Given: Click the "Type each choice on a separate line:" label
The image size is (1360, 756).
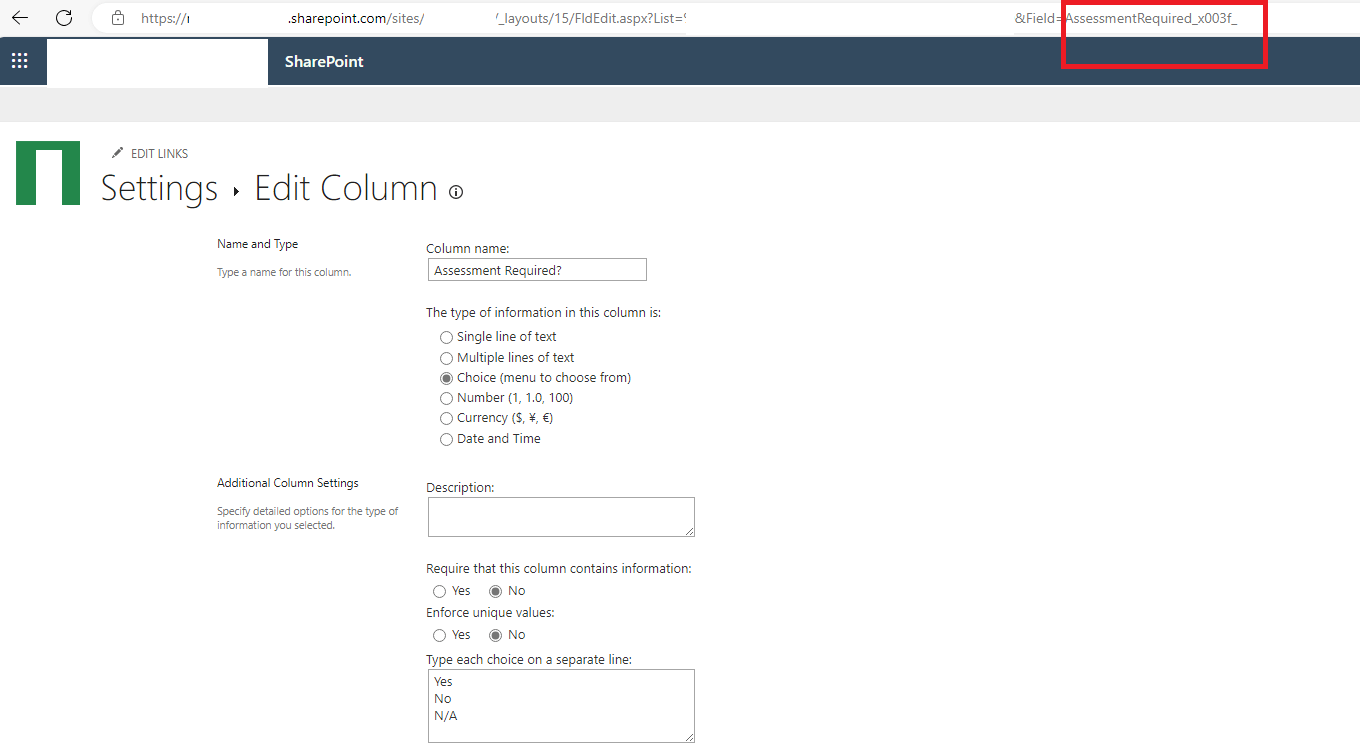Looking at the screenshot, I should point(529,660).
